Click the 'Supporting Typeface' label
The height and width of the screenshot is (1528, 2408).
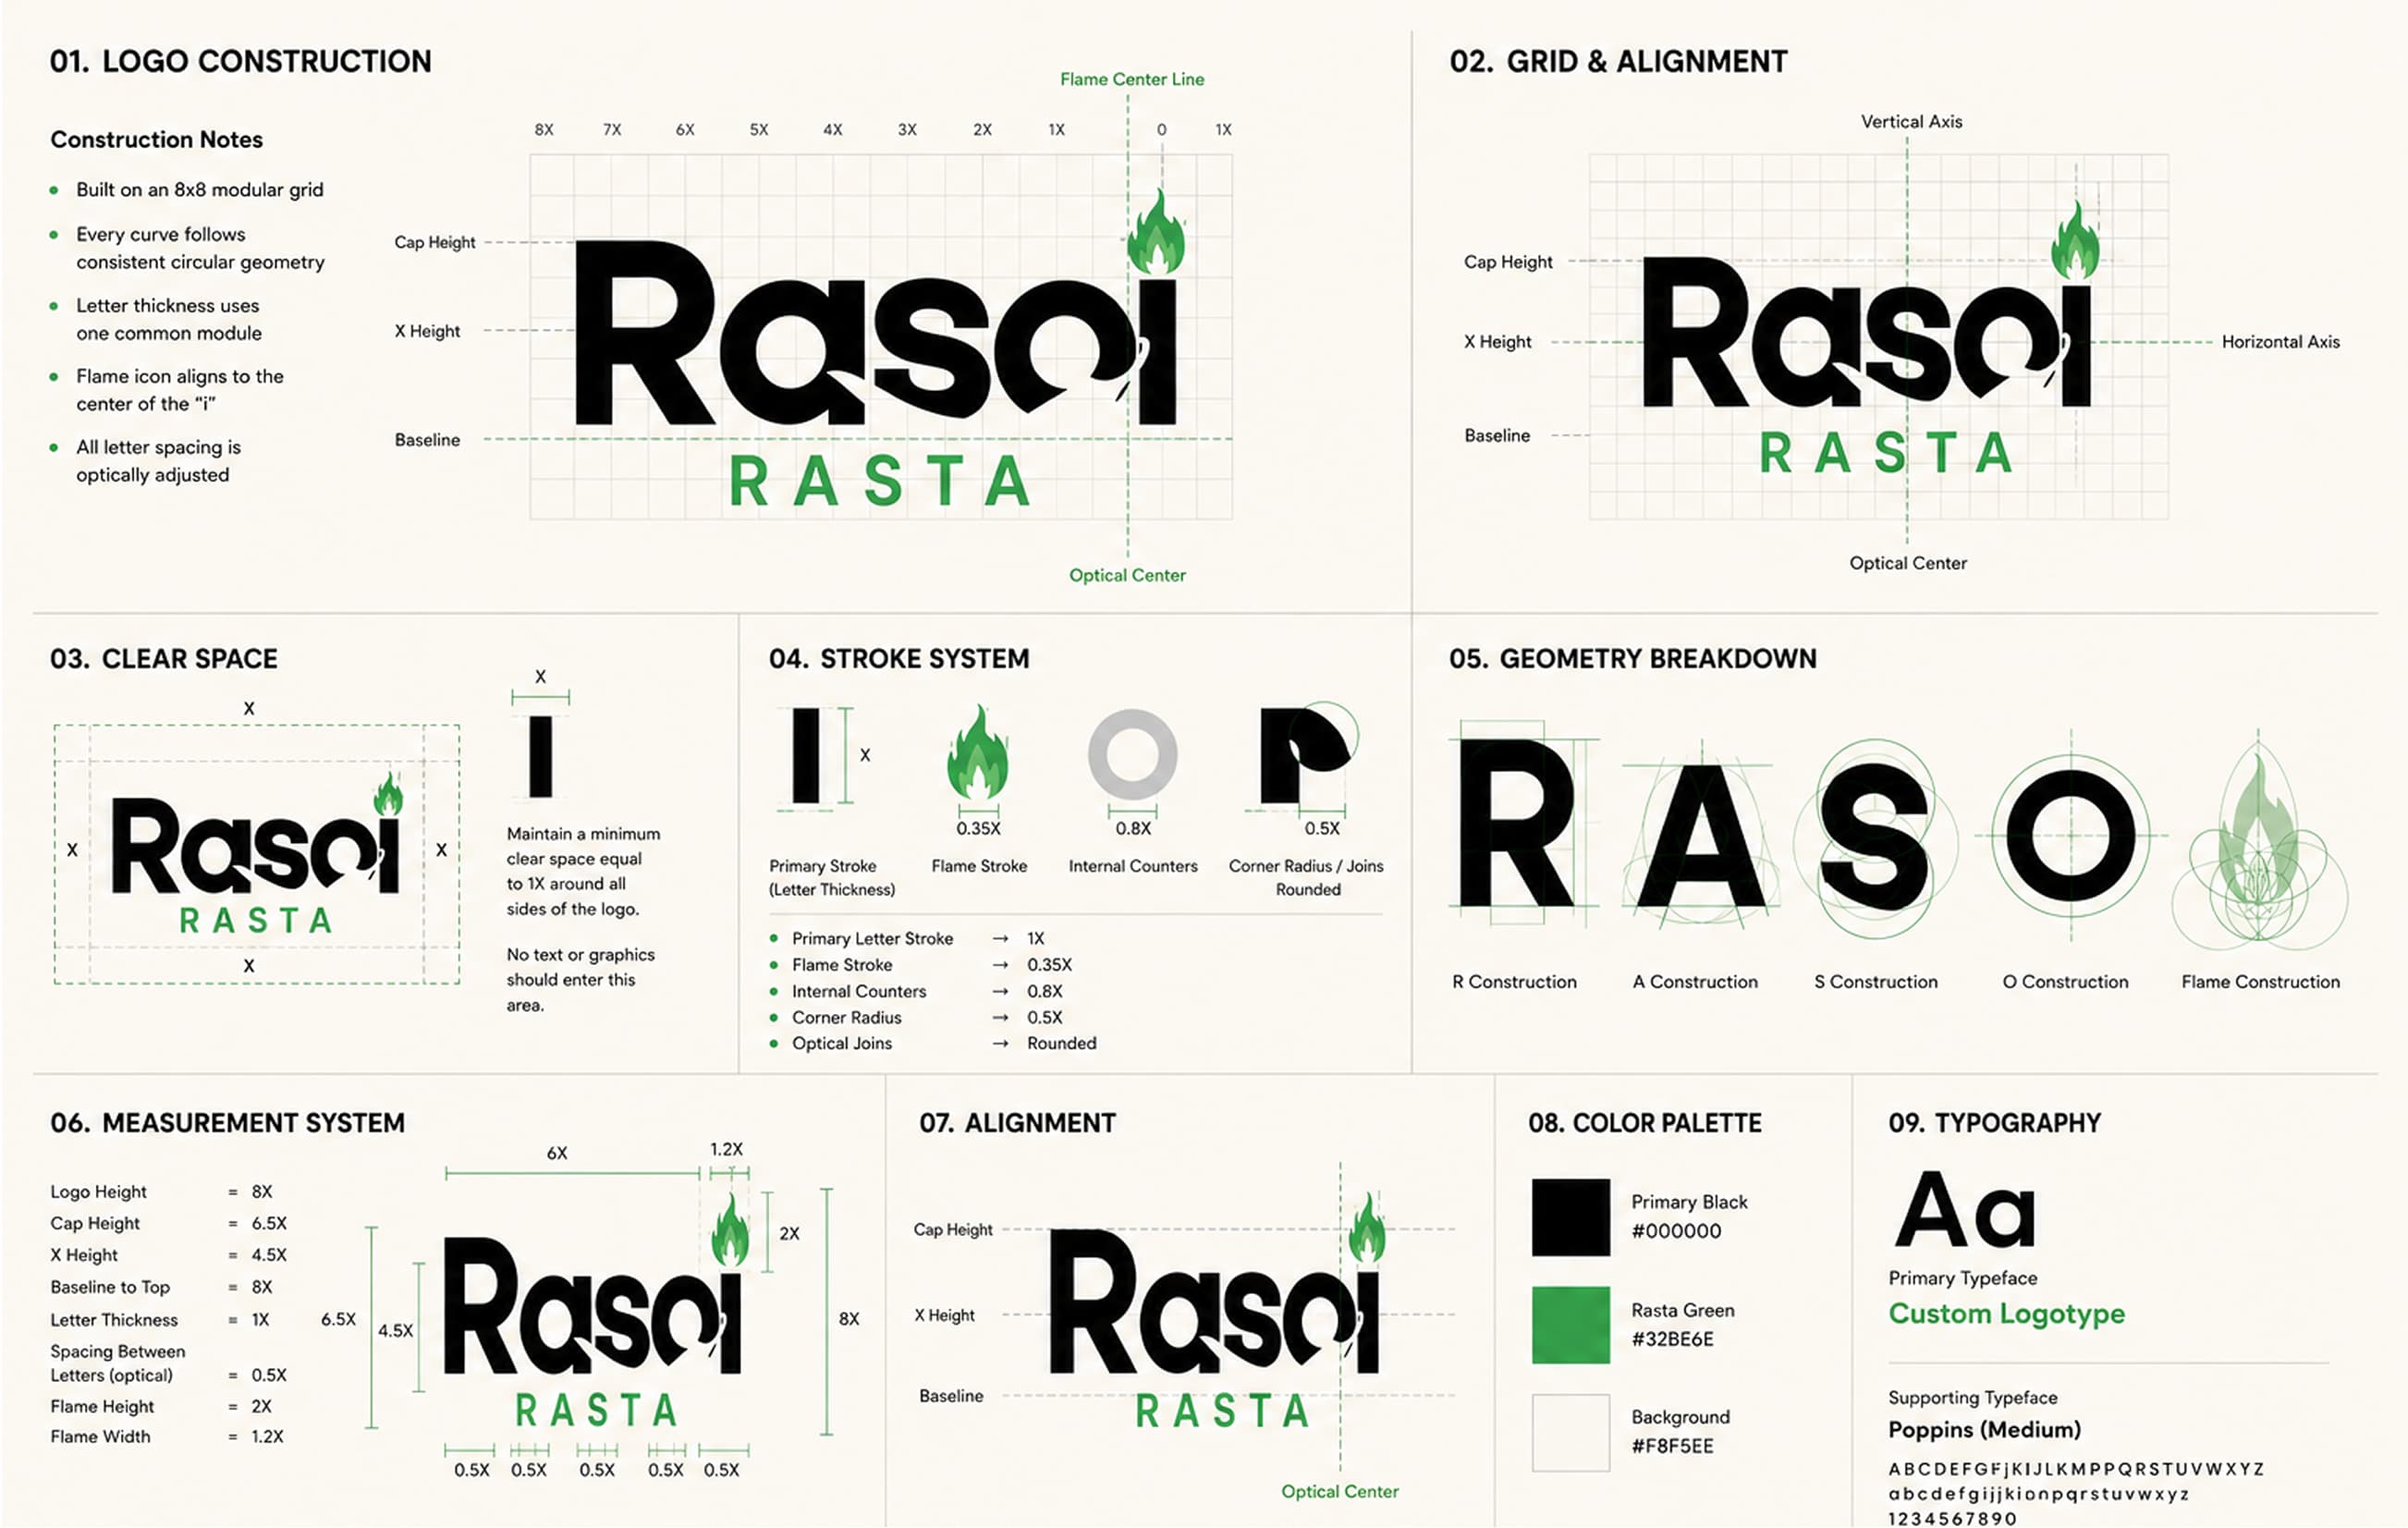(x=1972, y=1398)
